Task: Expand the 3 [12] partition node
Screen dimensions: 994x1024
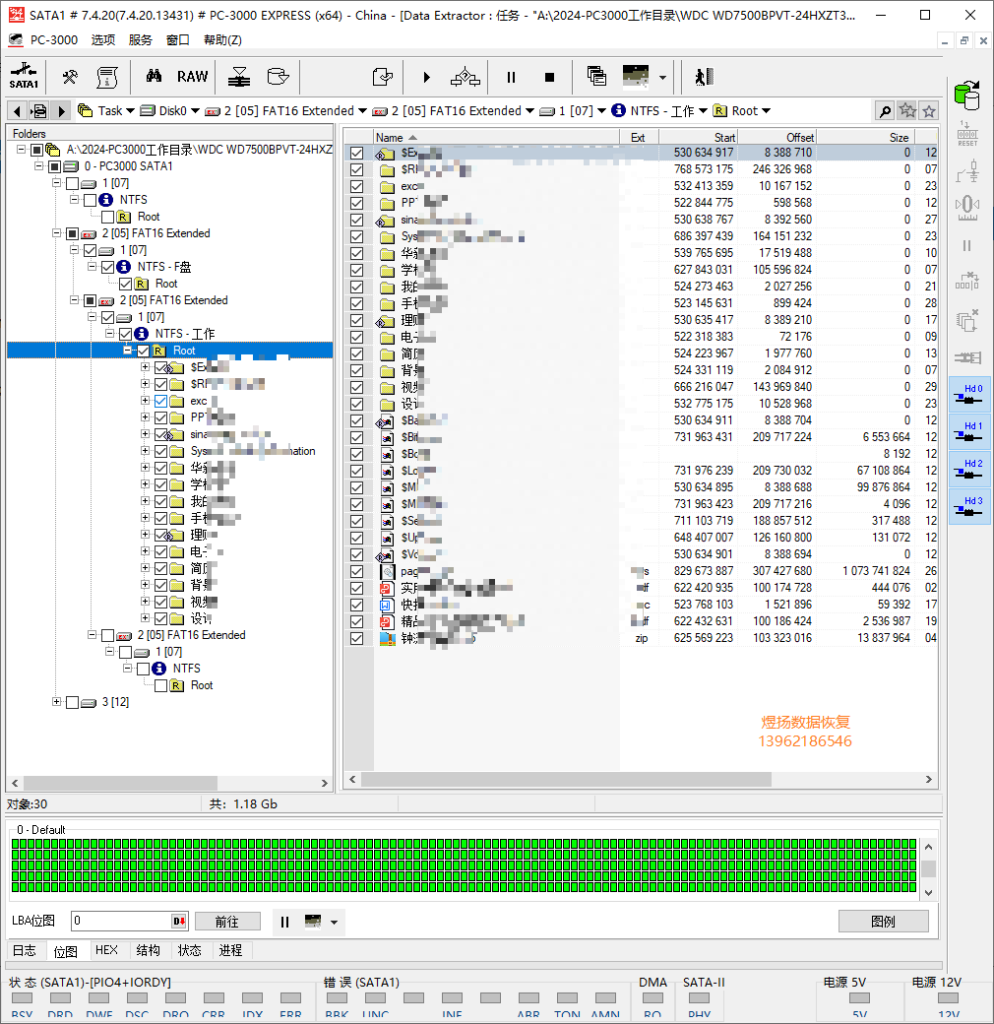Action: (57, 701)
